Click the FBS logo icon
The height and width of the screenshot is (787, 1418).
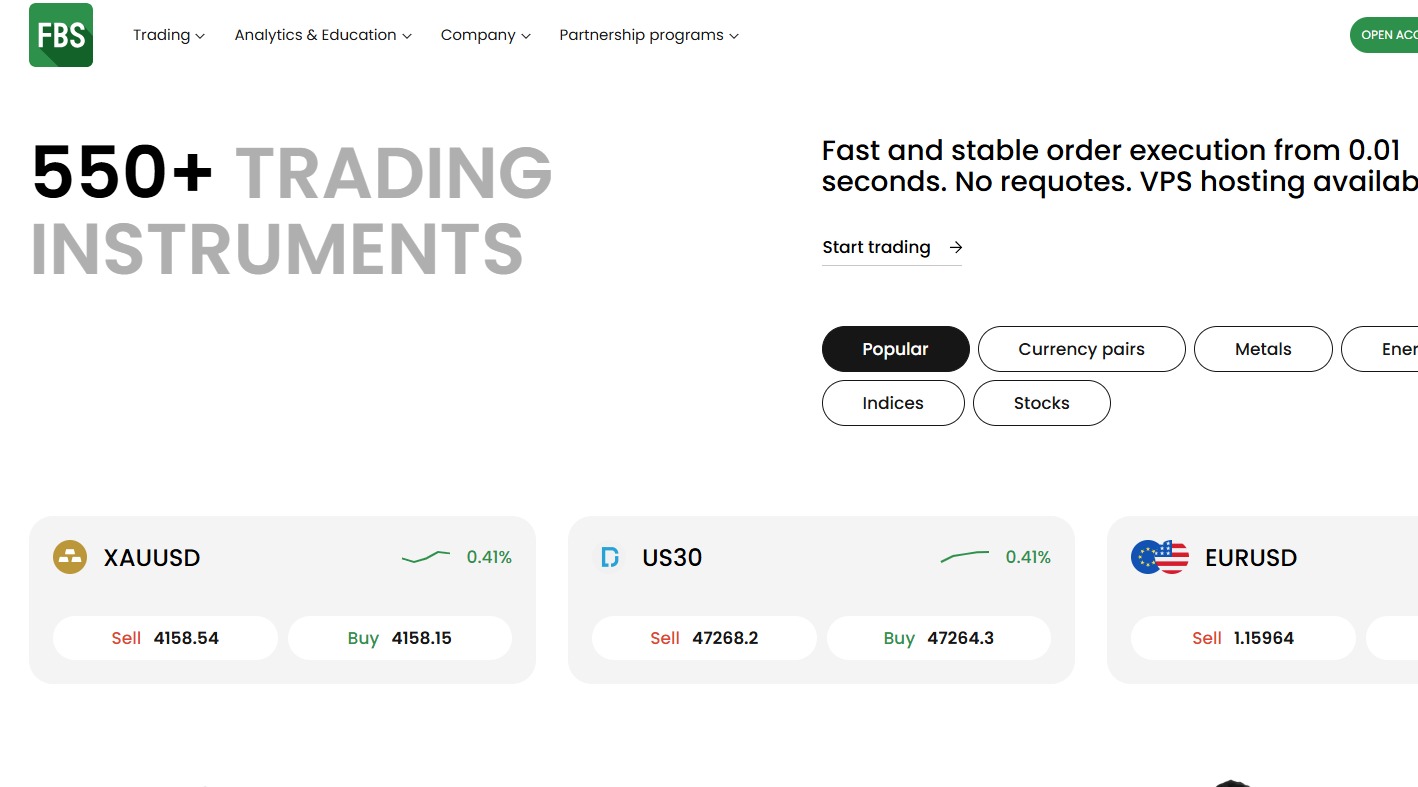pos(61,35)
